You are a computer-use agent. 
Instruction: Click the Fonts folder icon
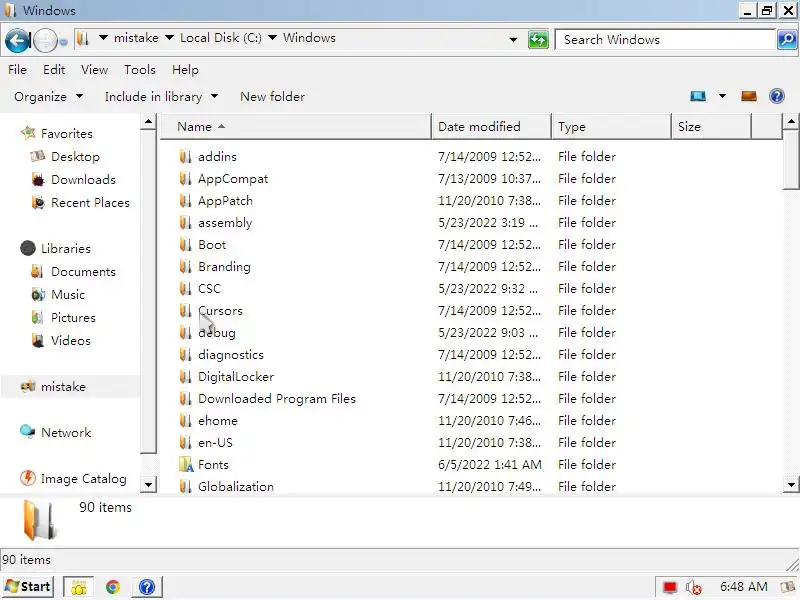[x=186, y=464]
